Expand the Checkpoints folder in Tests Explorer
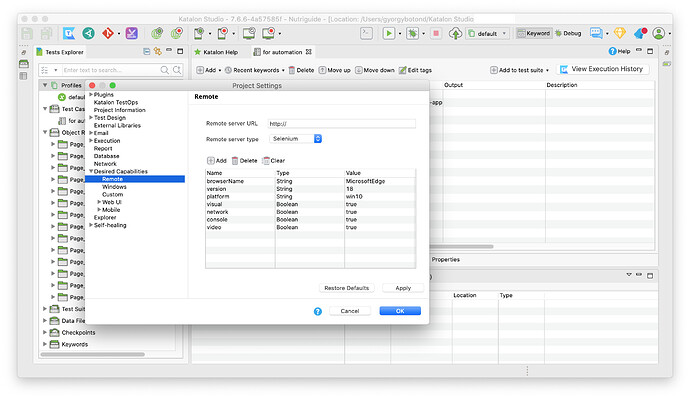Image resolution: width=690 pixels, height=399 pixels. pyautogui.click(x=45, y=332)
